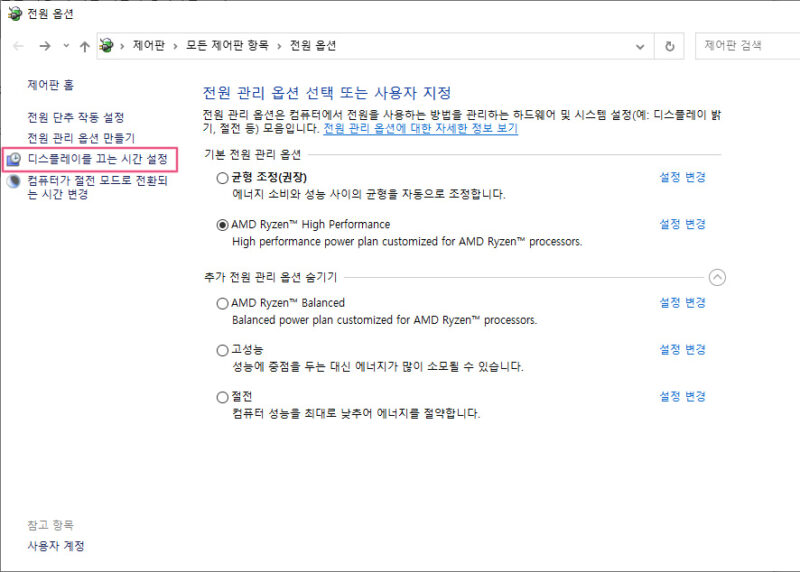Click the Refresh button in address bar
The width and height of the screenshot is (800, 572).
pos(670,46)
